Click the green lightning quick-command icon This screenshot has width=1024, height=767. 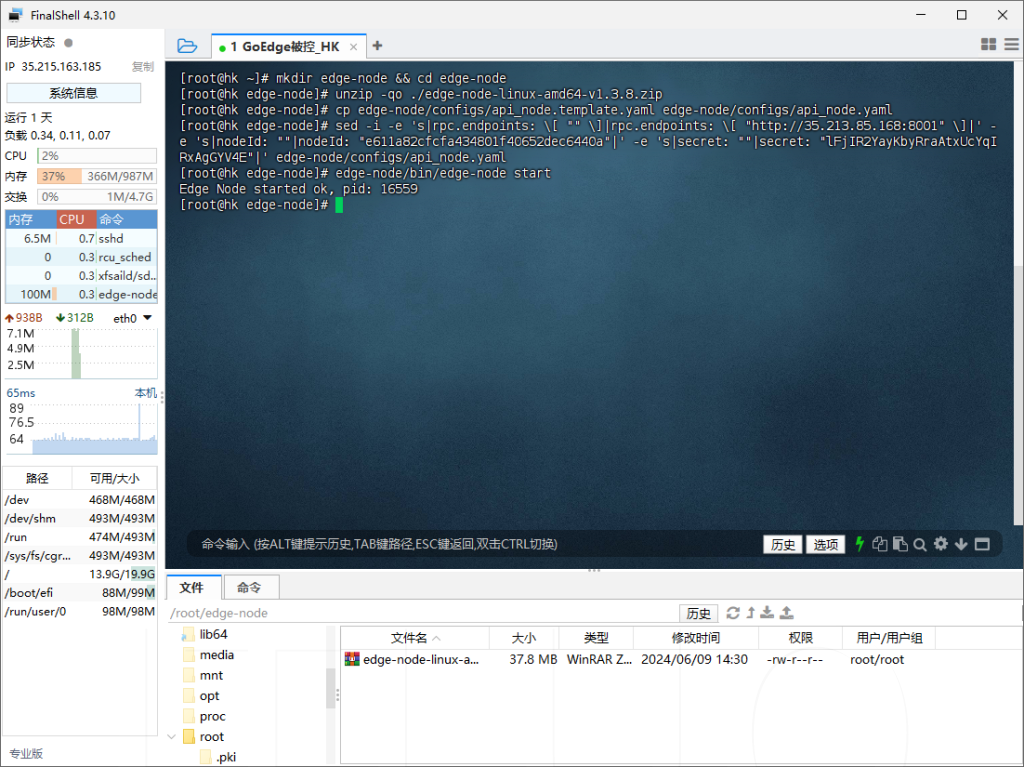[x=859, y=544]
